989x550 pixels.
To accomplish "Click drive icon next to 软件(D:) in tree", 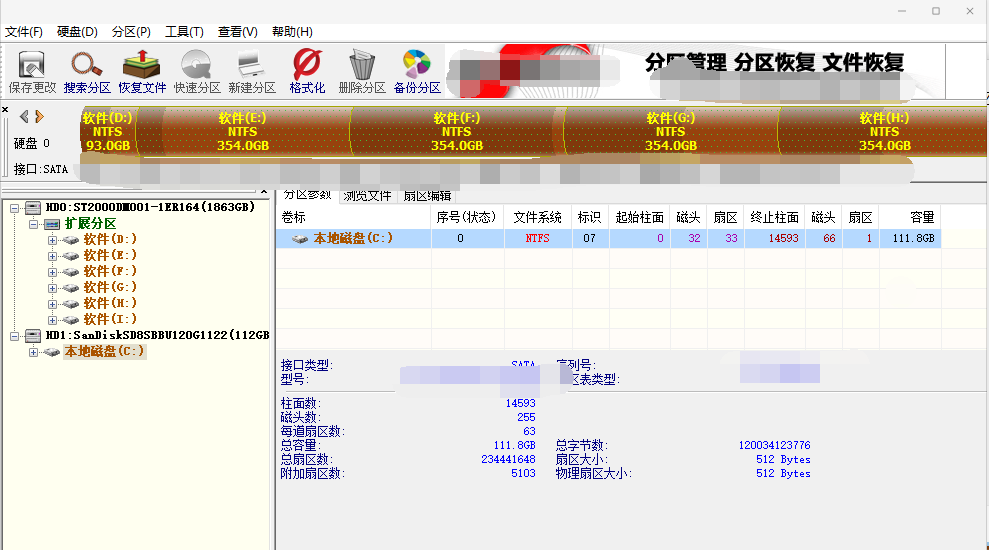I will pos(71,240).
